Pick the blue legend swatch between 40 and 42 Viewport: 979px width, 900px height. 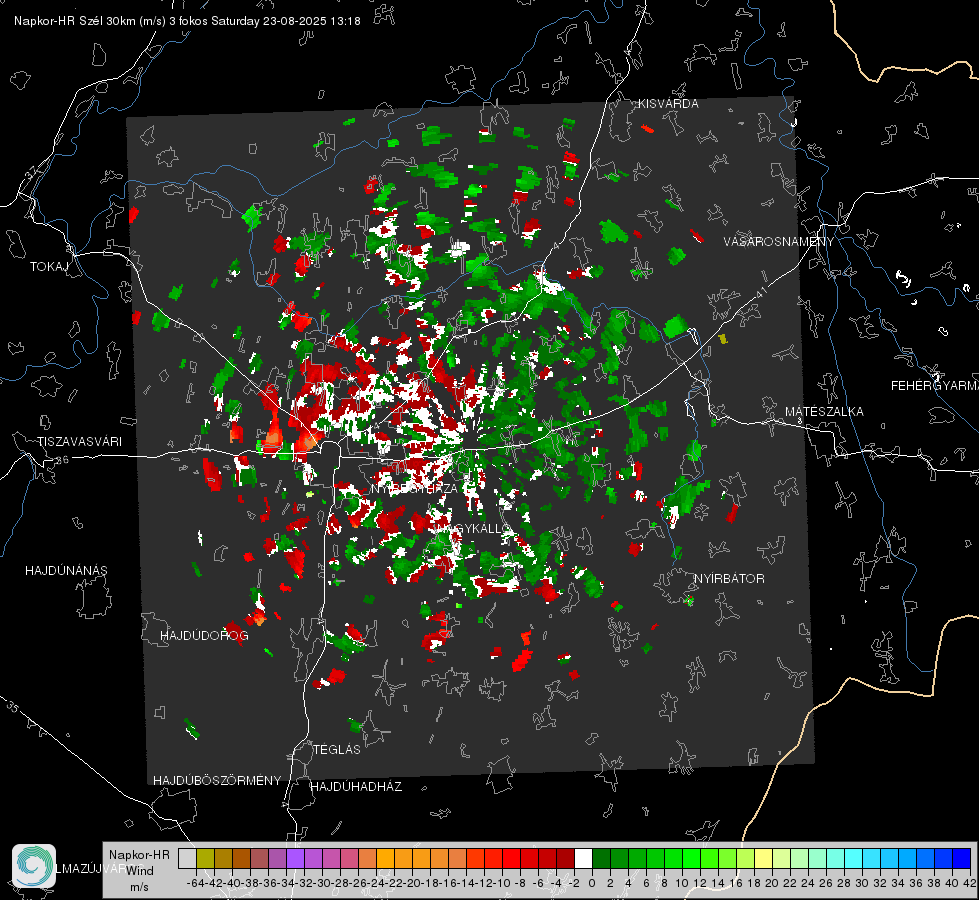pos(962,858)
